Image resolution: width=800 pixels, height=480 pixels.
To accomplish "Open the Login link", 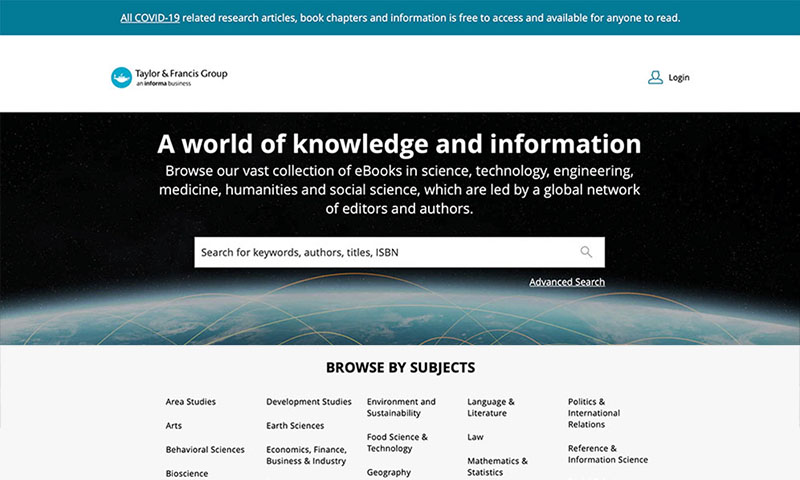I will click(x=679, y=77).
